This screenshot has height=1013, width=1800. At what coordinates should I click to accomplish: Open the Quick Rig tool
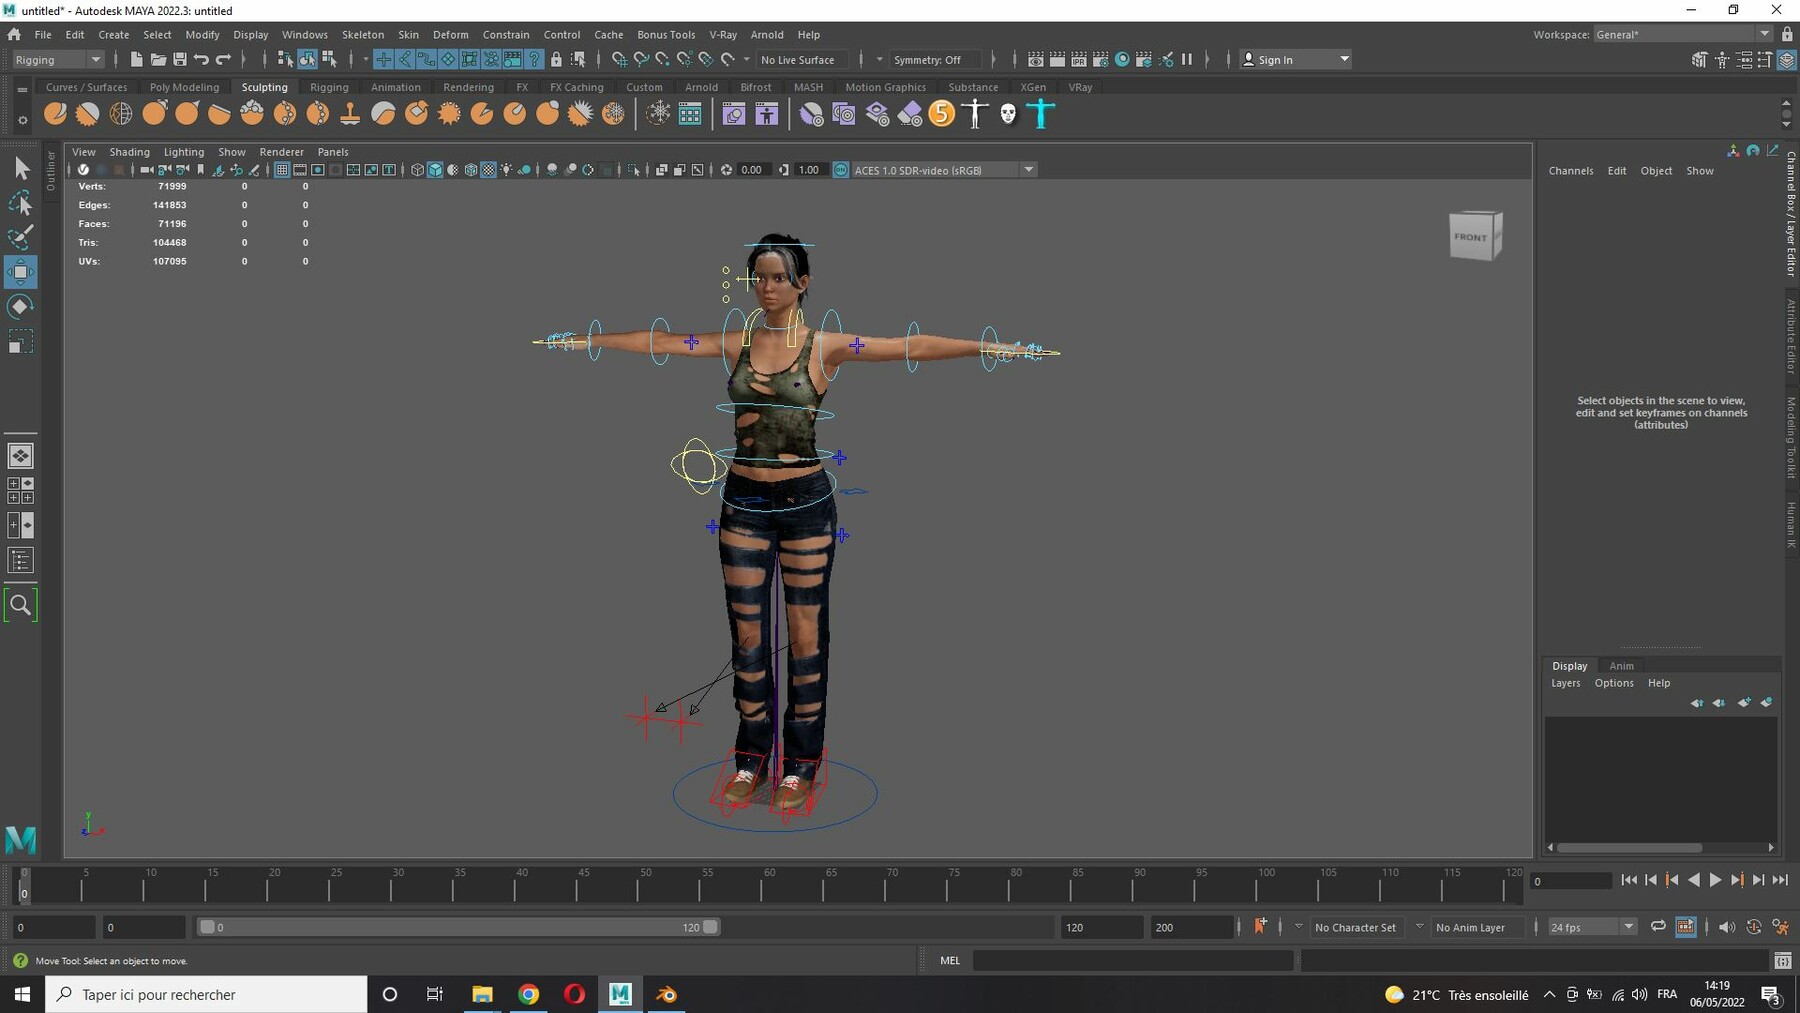pyautogui.click(x=975, y=114)
